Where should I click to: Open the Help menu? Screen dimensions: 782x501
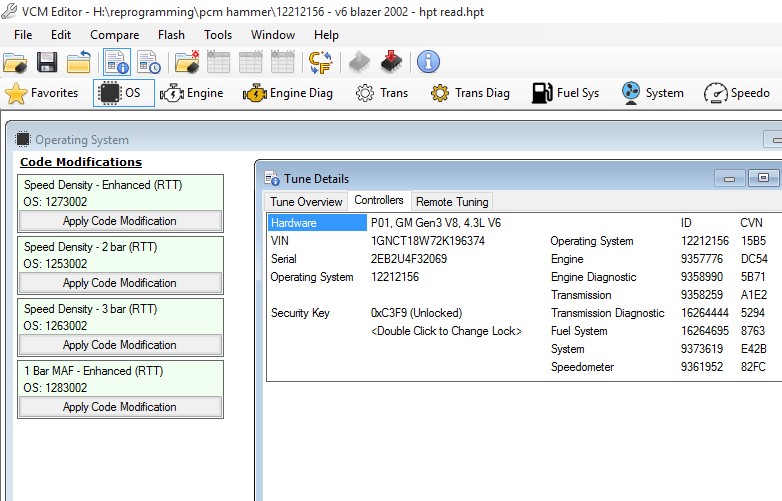pos(326,35)
